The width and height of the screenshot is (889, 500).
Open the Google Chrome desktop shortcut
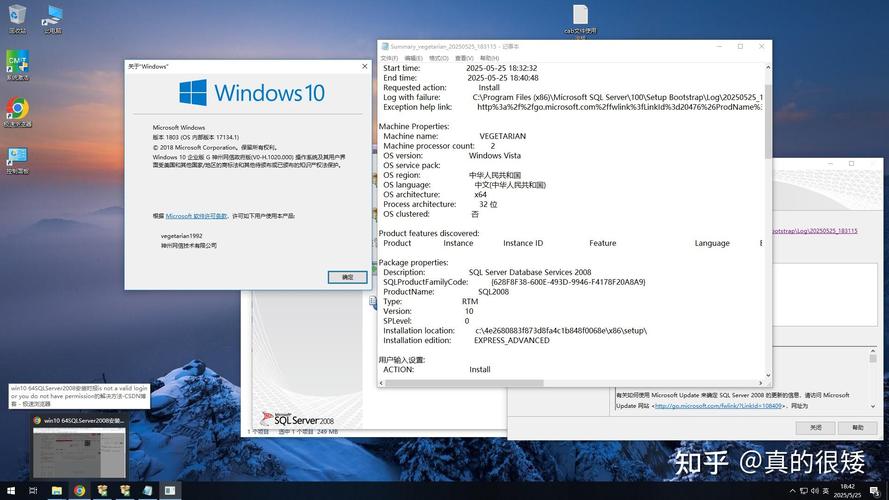click(x=17, y=109)
